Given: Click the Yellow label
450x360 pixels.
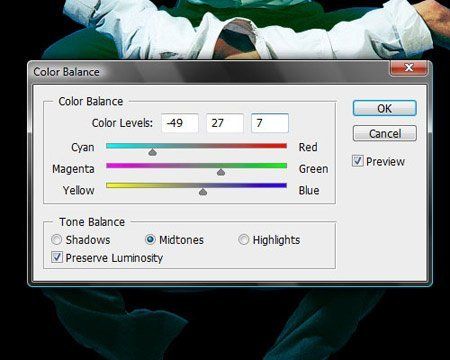Looking at the screenshot, I should click(79, 190).
